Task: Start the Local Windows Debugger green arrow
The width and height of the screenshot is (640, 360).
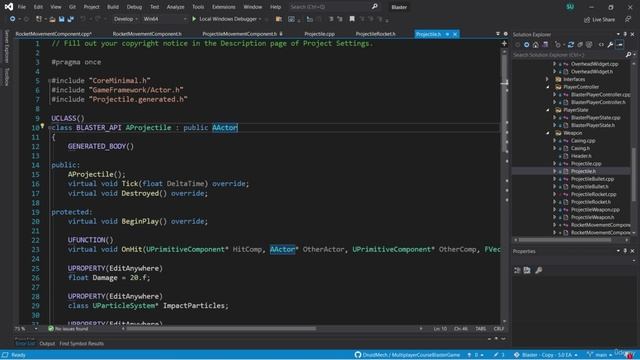Action: tap(194, 19)
